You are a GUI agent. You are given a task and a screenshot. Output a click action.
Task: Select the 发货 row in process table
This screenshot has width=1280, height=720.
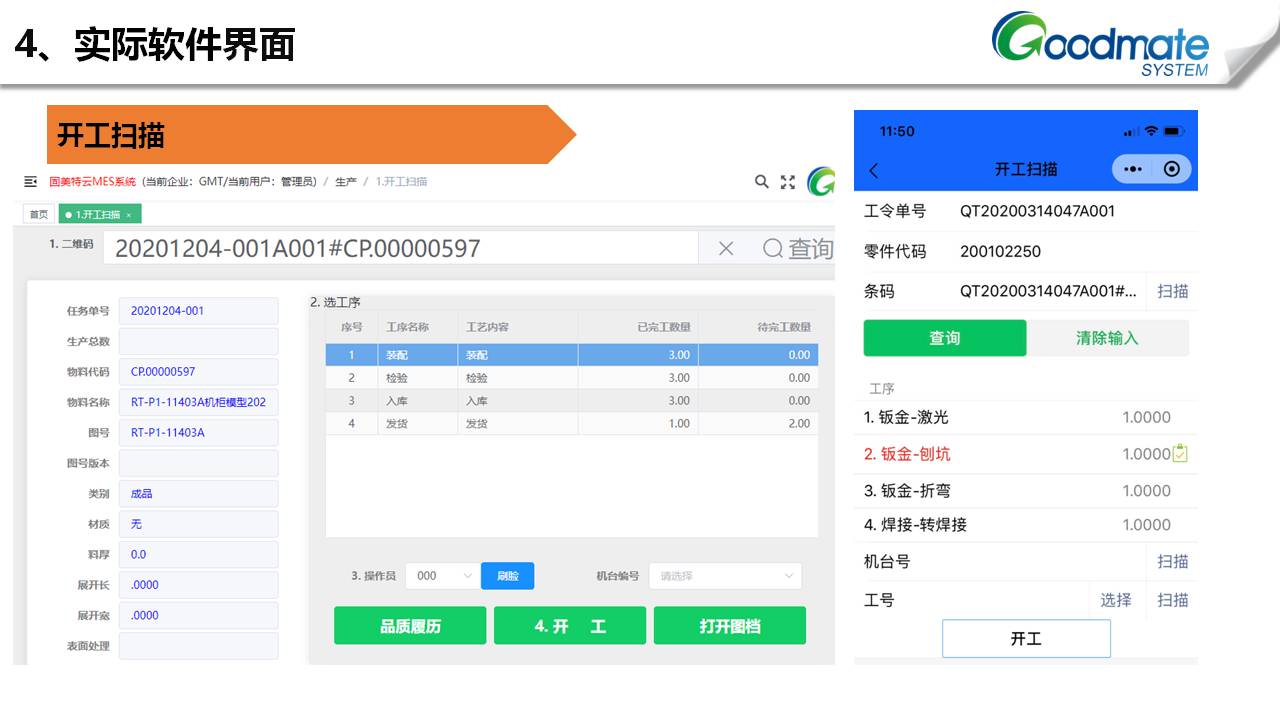point(571,424)
